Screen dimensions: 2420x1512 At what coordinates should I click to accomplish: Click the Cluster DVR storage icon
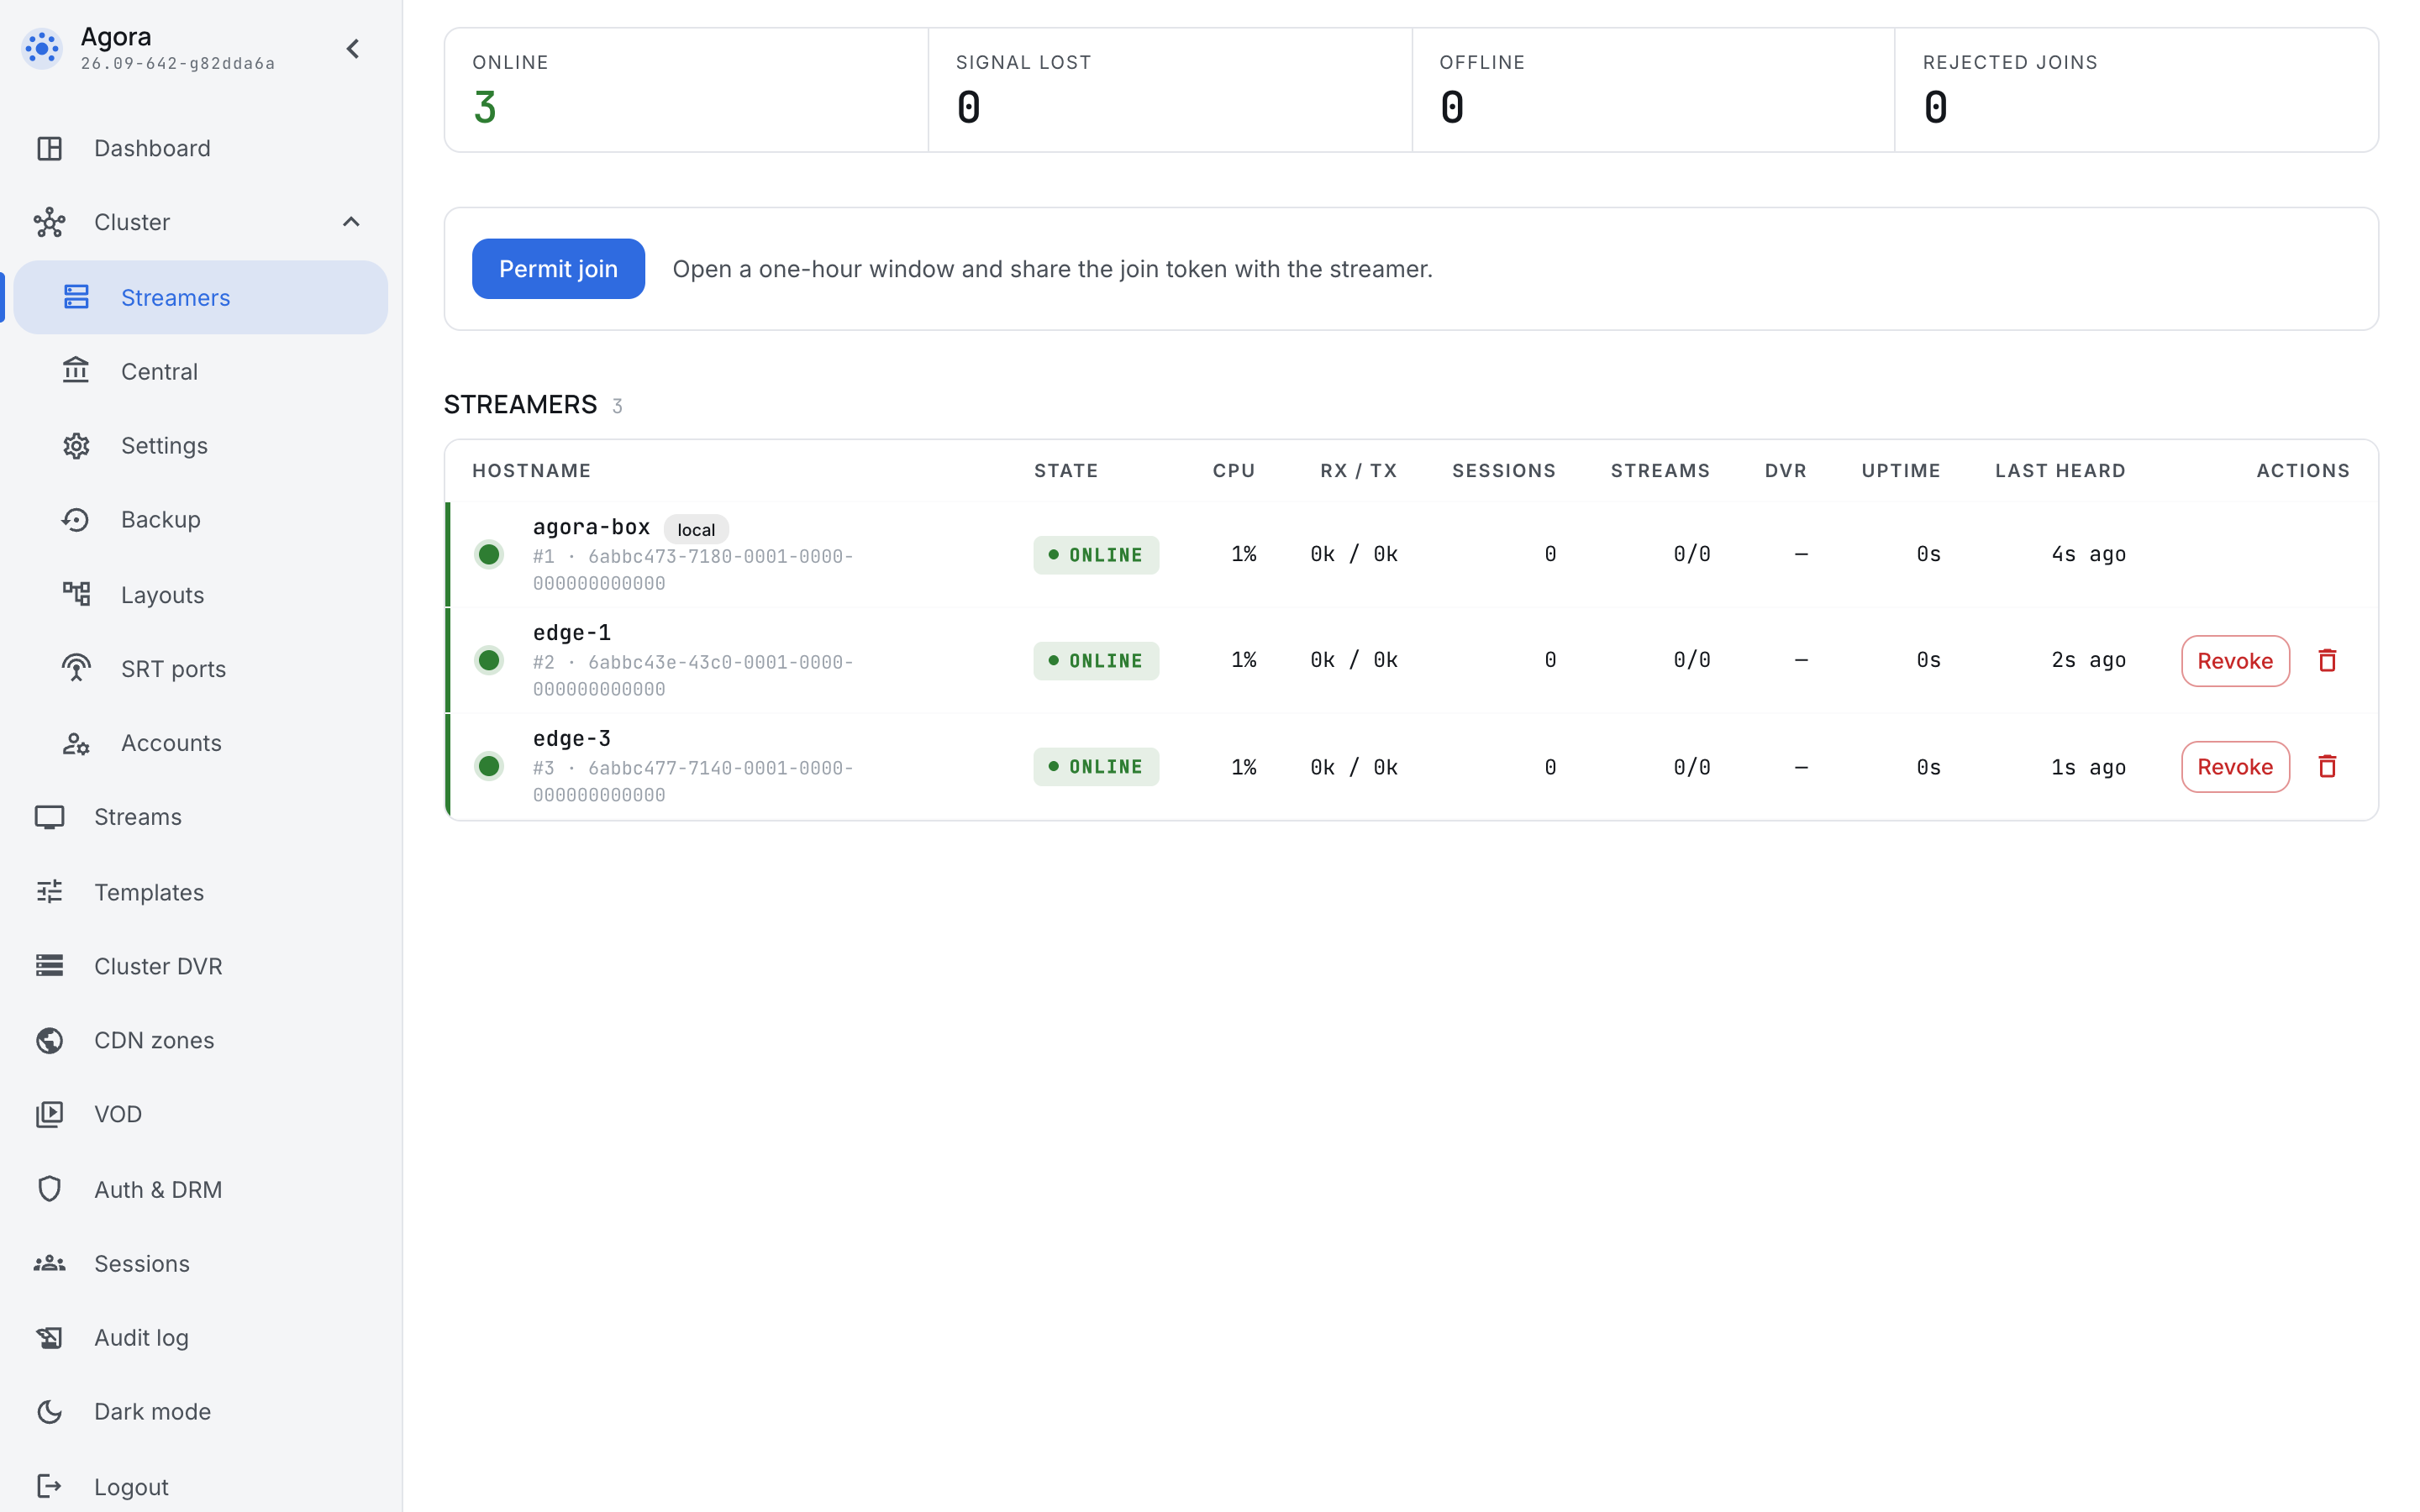49,966
